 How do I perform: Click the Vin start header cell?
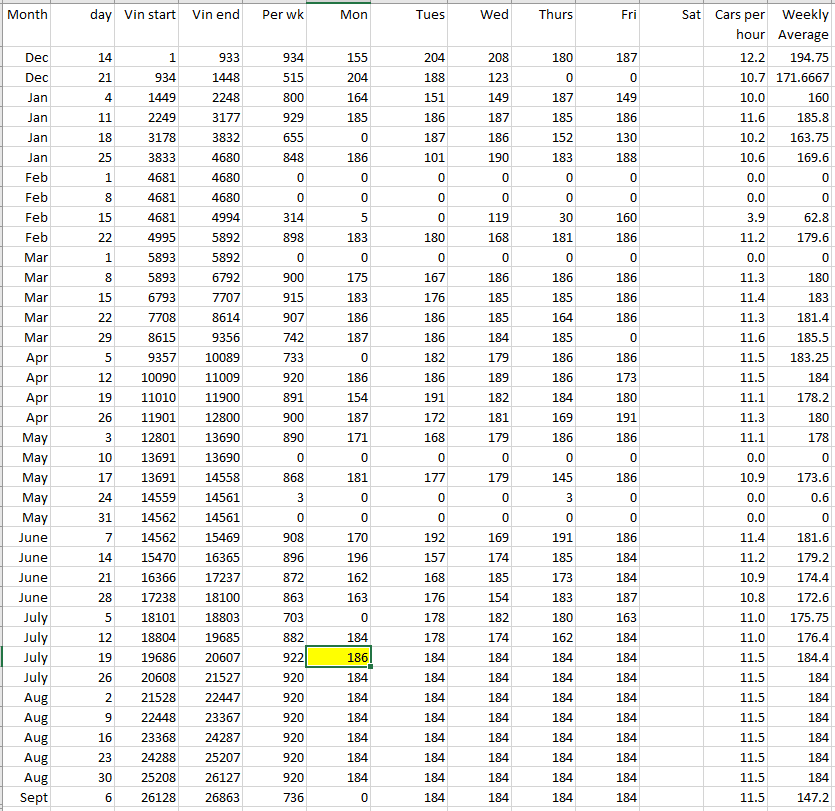click(150, 15)
